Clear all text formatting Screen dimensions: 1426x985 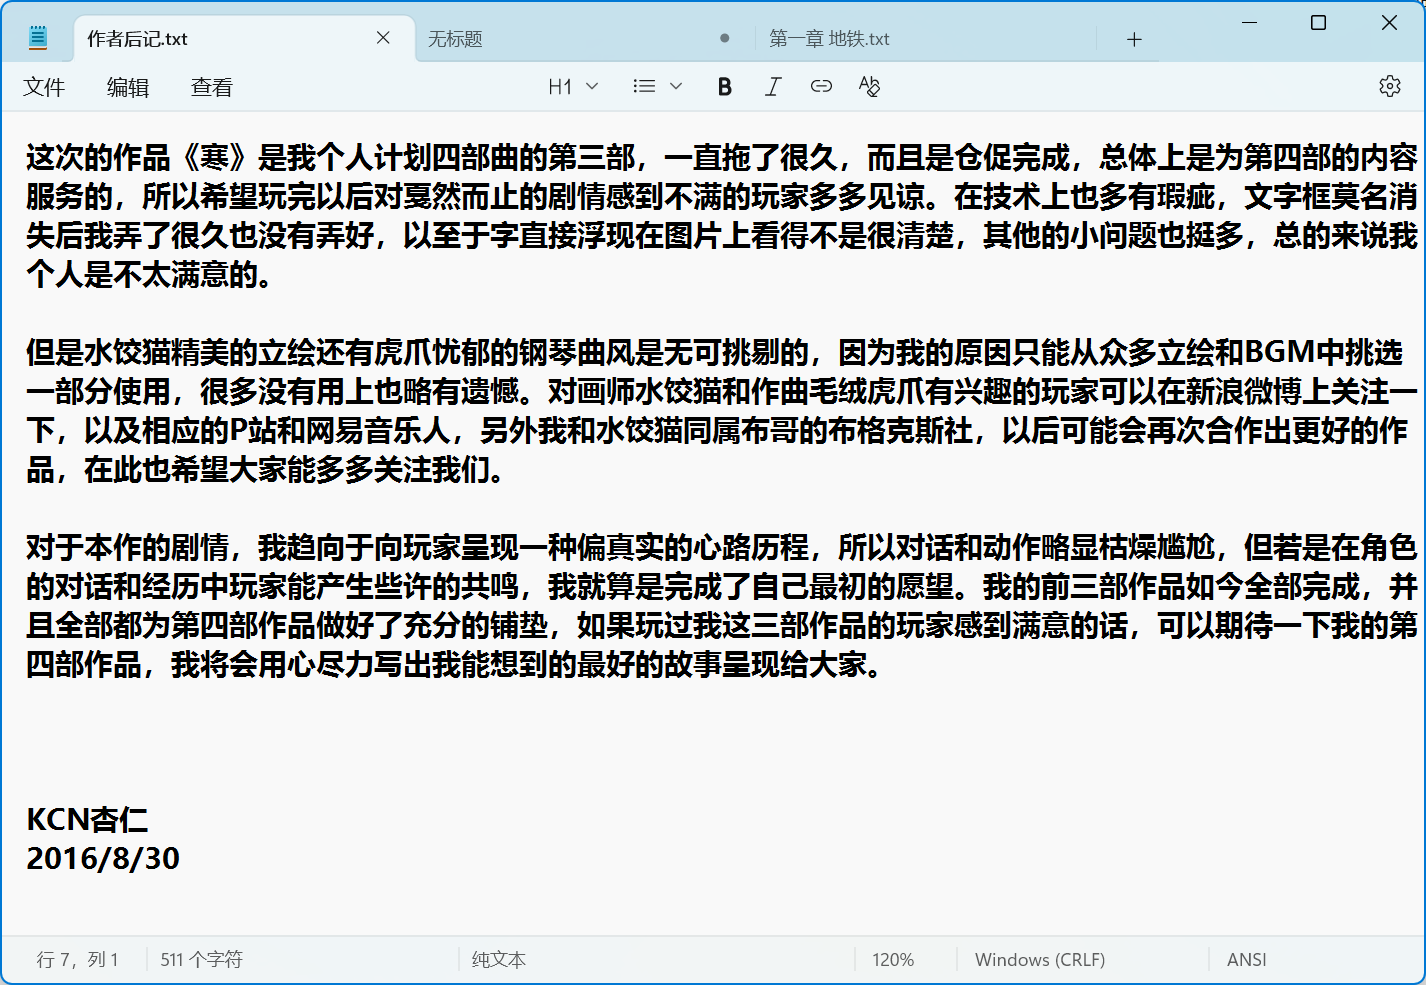[x=869, y=86]
